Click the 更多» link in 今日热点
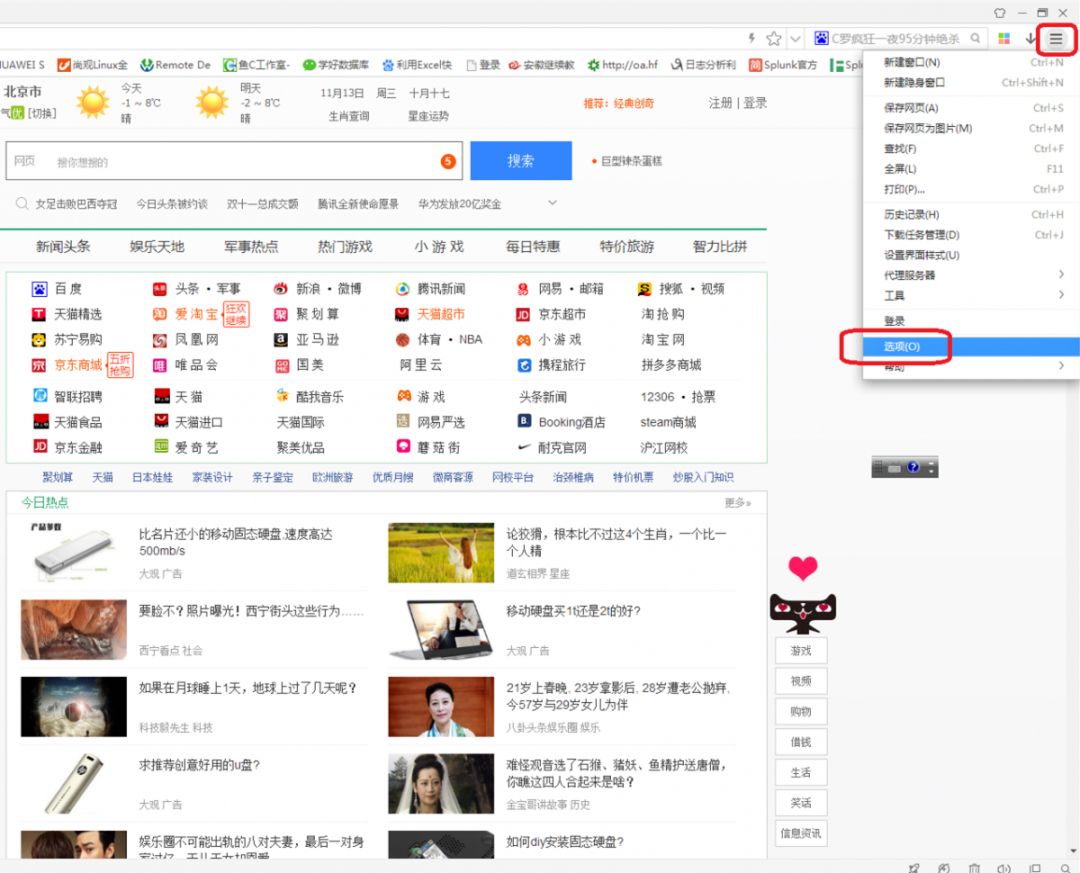1080x873 pixels. tap(738, 502)
